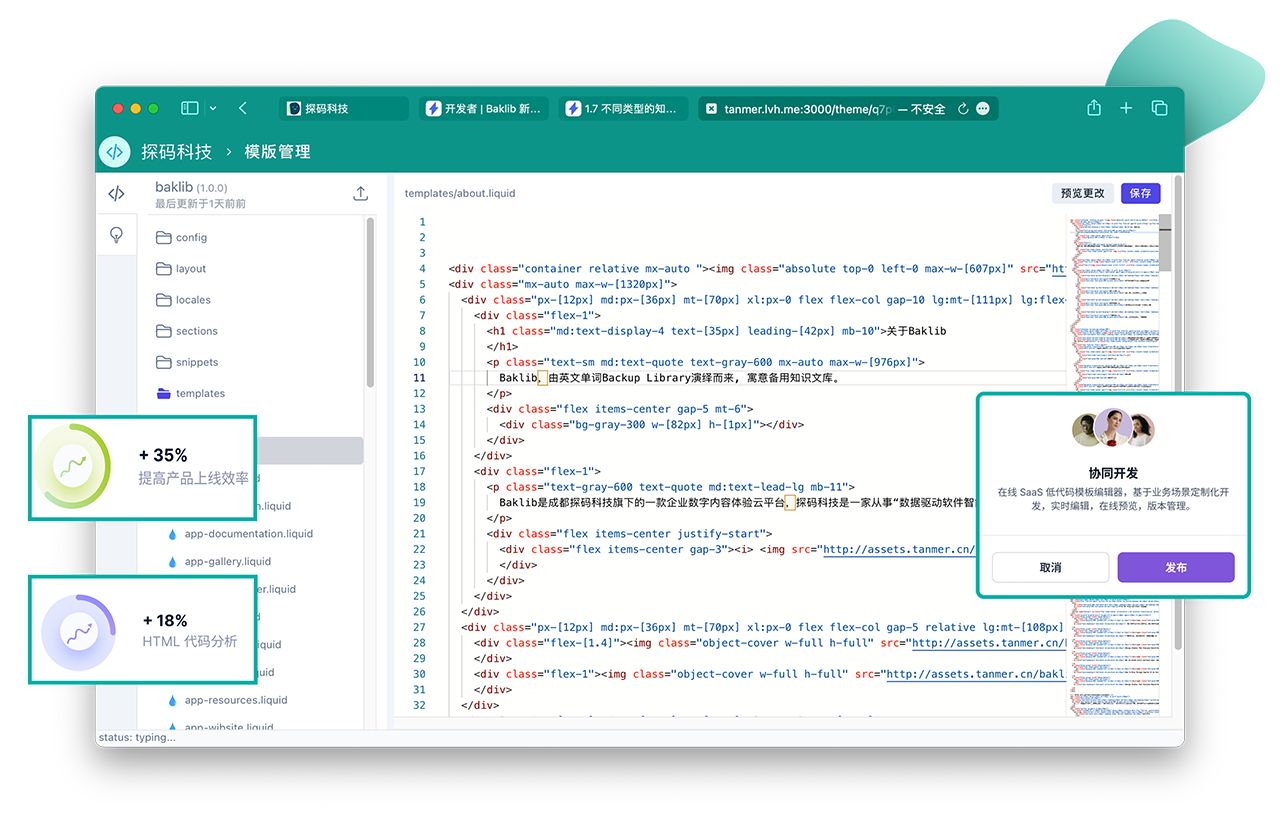1280x830 pixels.
Task: Click the 取消 cancel button in dialog
Action: tap(1050, 567)
